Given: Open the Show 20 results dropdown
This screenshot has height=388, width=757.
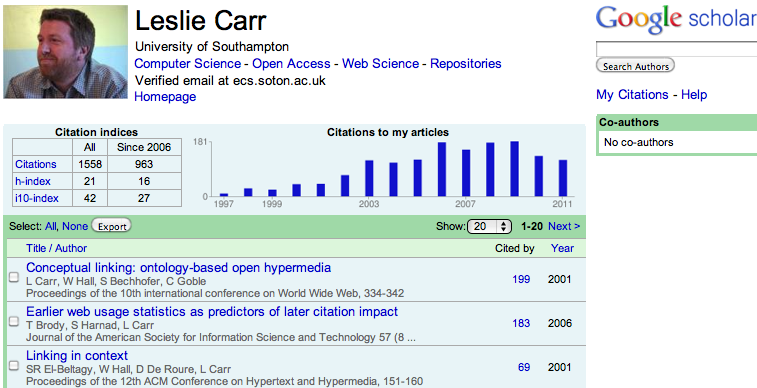Looking at the screenshot, I should [489, 226].
